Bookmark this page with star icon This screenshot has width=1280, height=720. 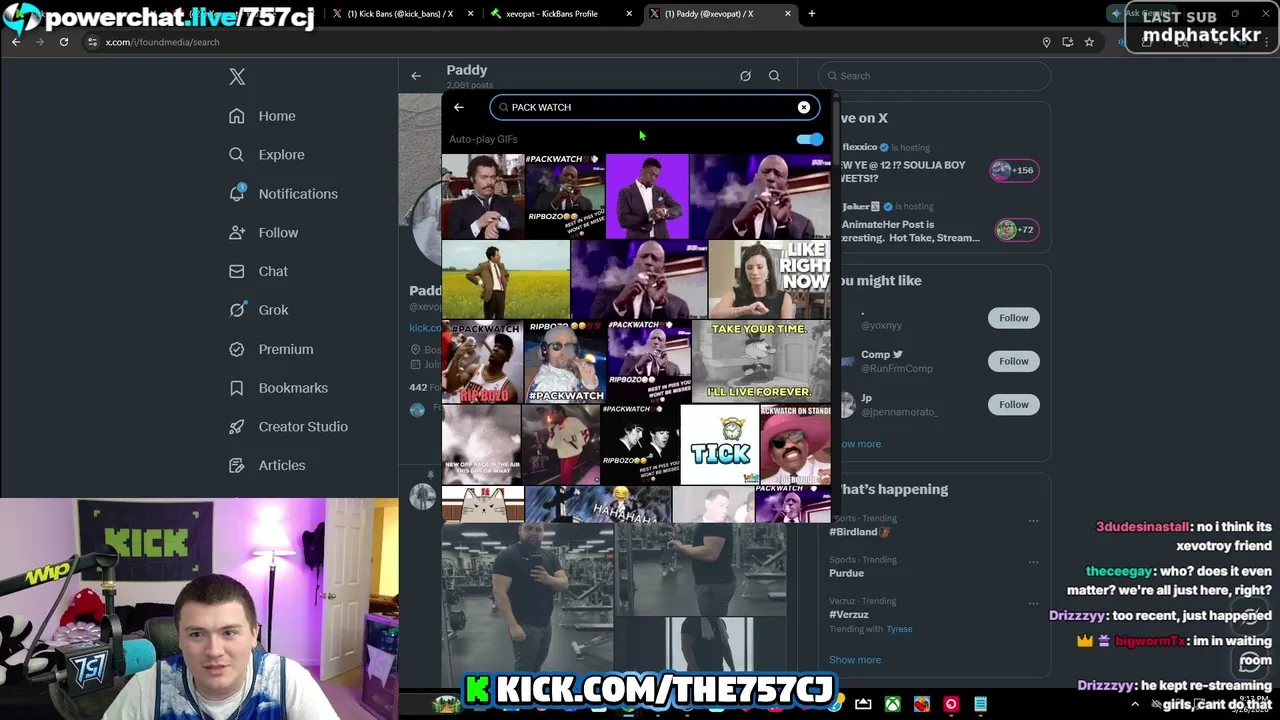1089,42
